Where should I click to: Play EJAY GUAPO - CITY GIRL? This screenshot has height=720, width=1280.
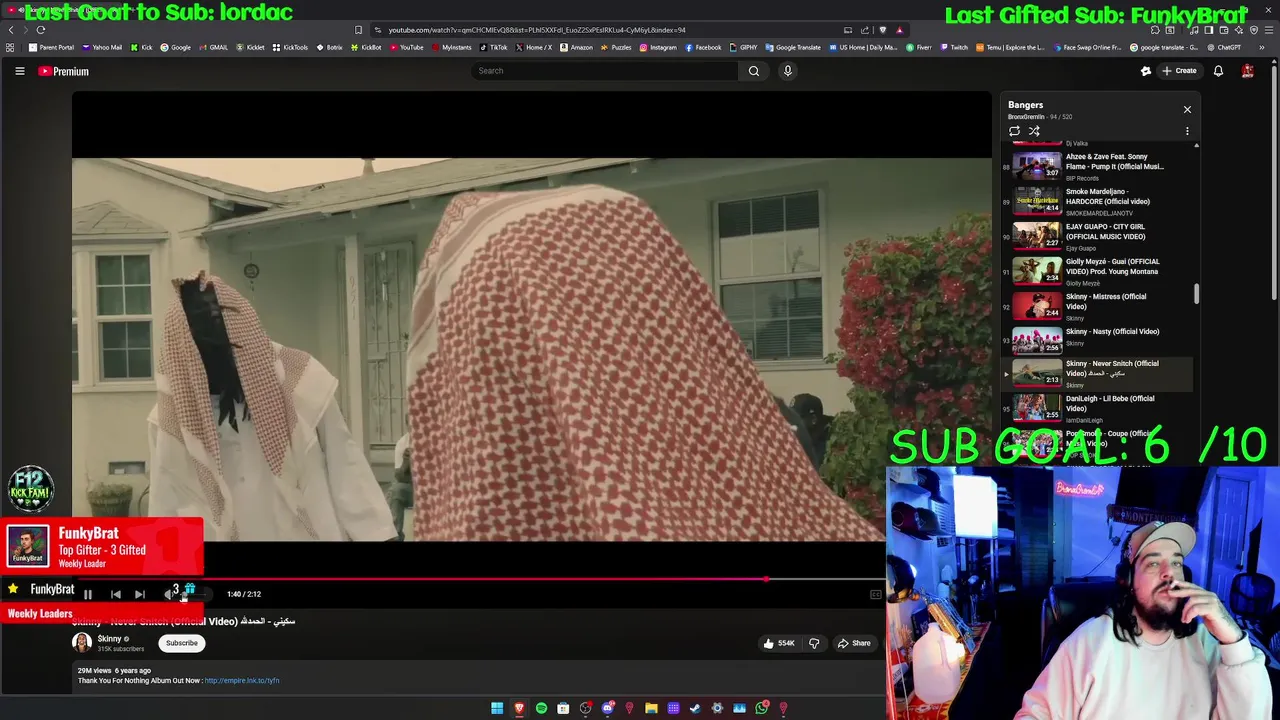tap(1098, 236)
